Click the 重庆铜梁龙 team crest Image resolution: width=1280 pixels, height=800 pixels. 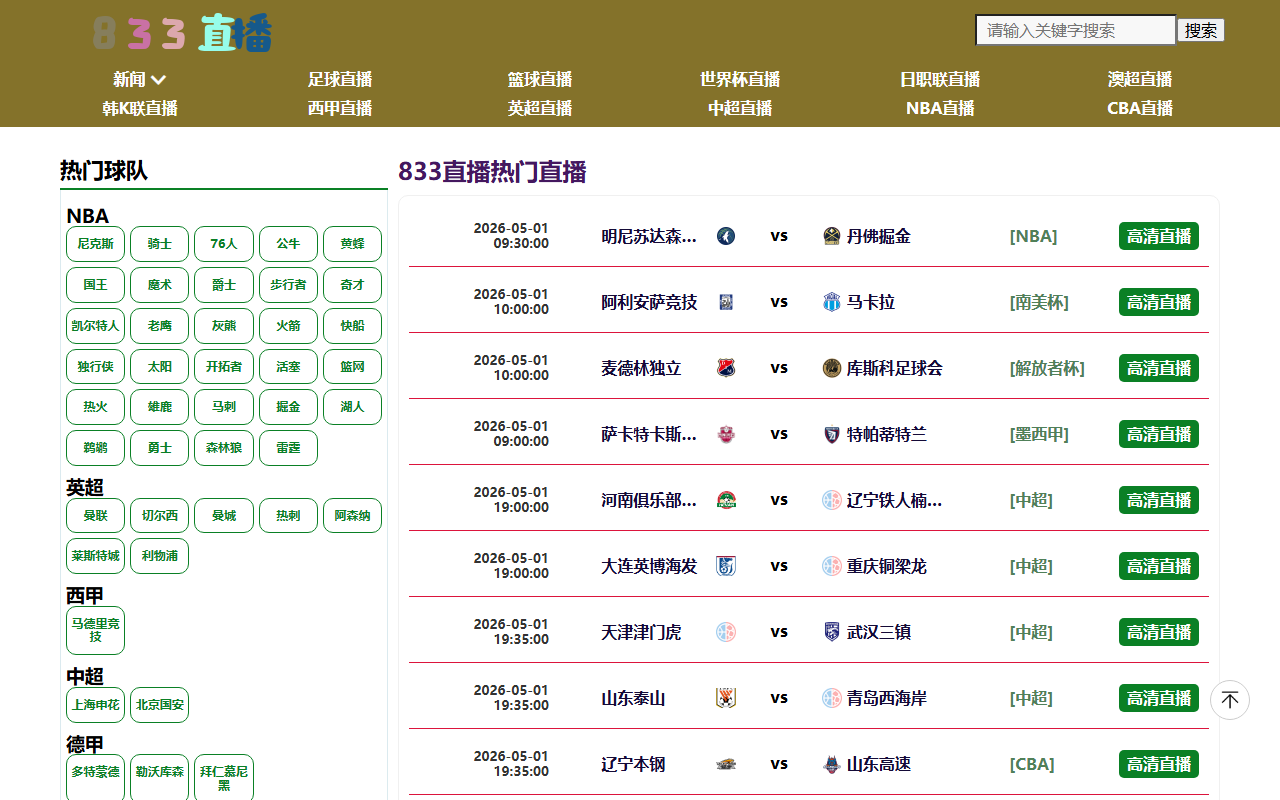tap(832, 566)
